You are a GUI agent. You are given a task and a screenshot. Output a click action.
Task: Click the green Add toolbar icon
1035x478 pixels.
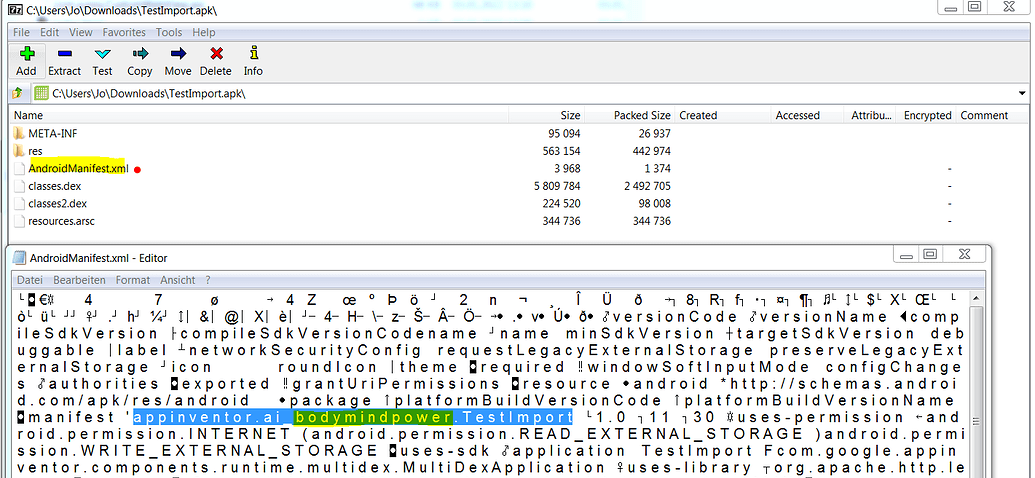26,54
